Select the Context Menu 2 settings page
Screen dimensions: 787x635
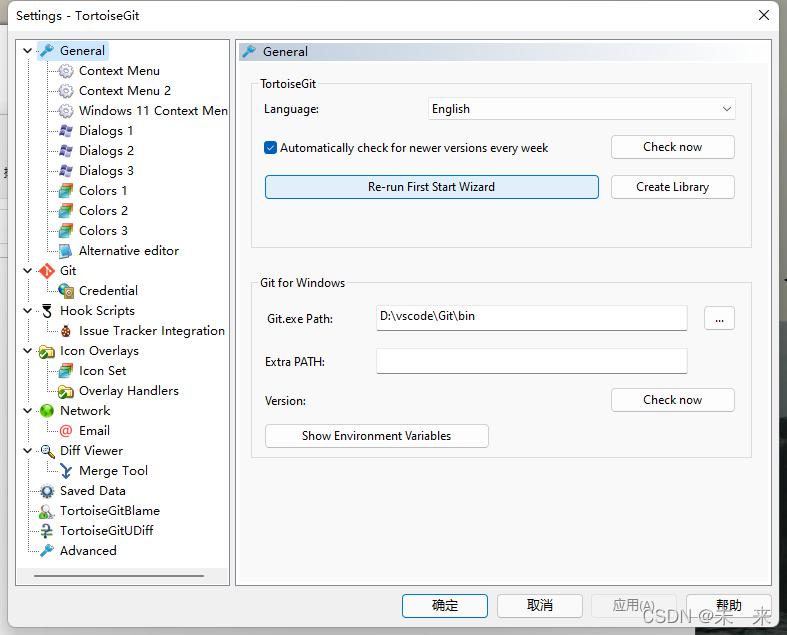pyautogui.click(x=125, y=91)
